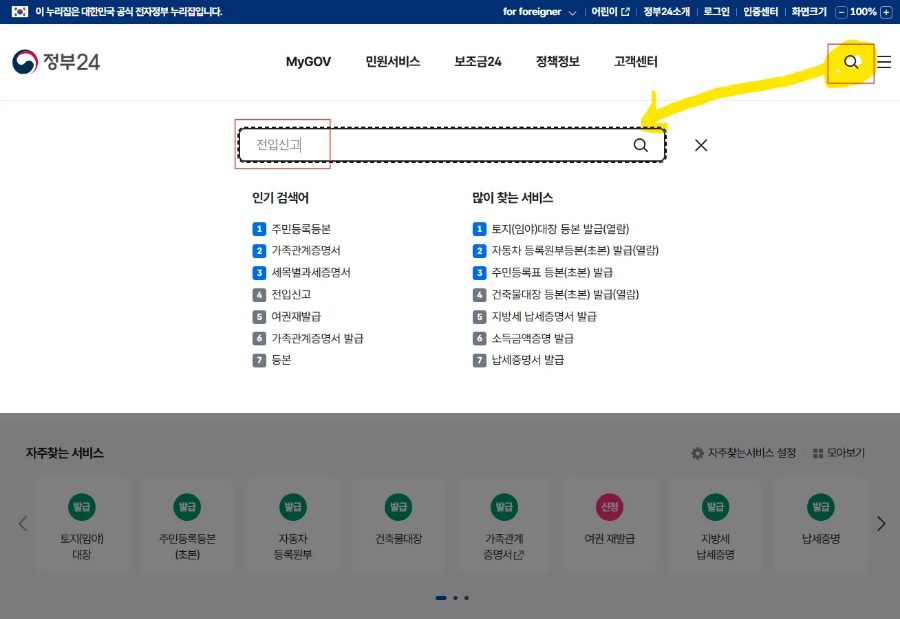Image resolution: width=900 pixels, height=619 pixels.
Task: Clear the search box with the X icon
Action: click(x=701, y=145)
